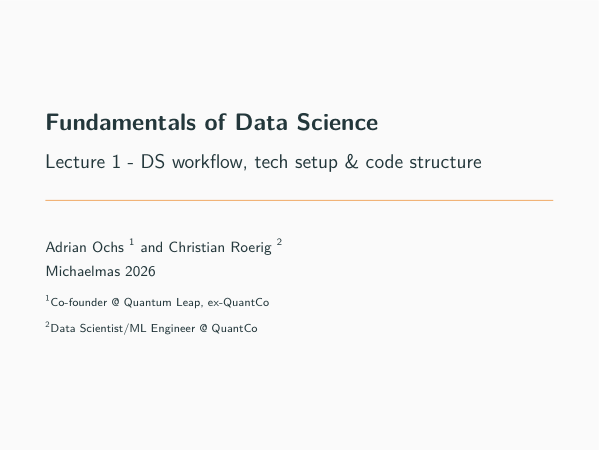Click superscript 1 after Adrian Ochs
Viewport: 600px width, 450px height.
(x=131, y=242)
